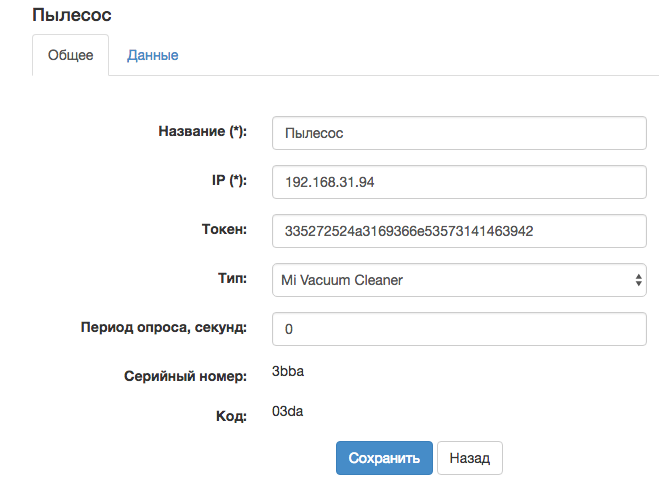Open the Тип dropdown showing Mi Vacuum Cleaner

[459, 280]
